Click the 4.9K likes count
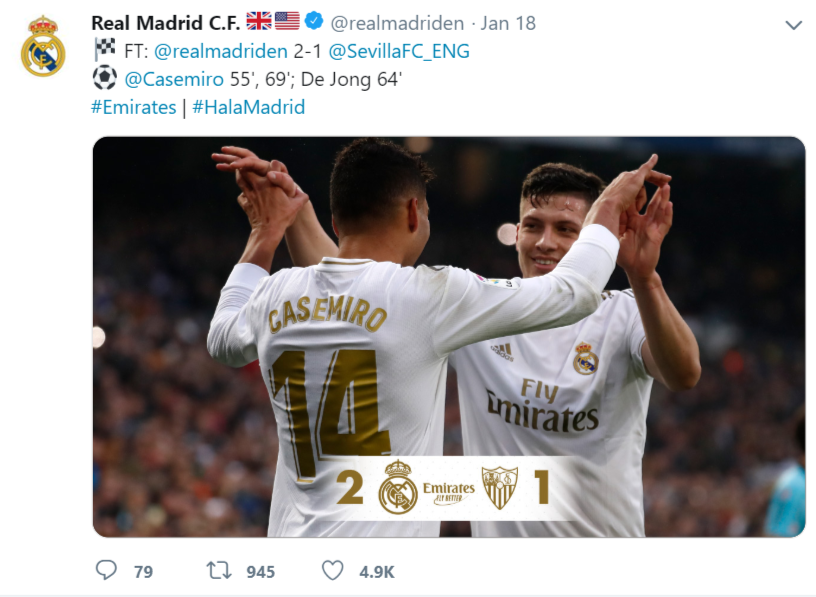The image size is (816, 597). (377, 571)
